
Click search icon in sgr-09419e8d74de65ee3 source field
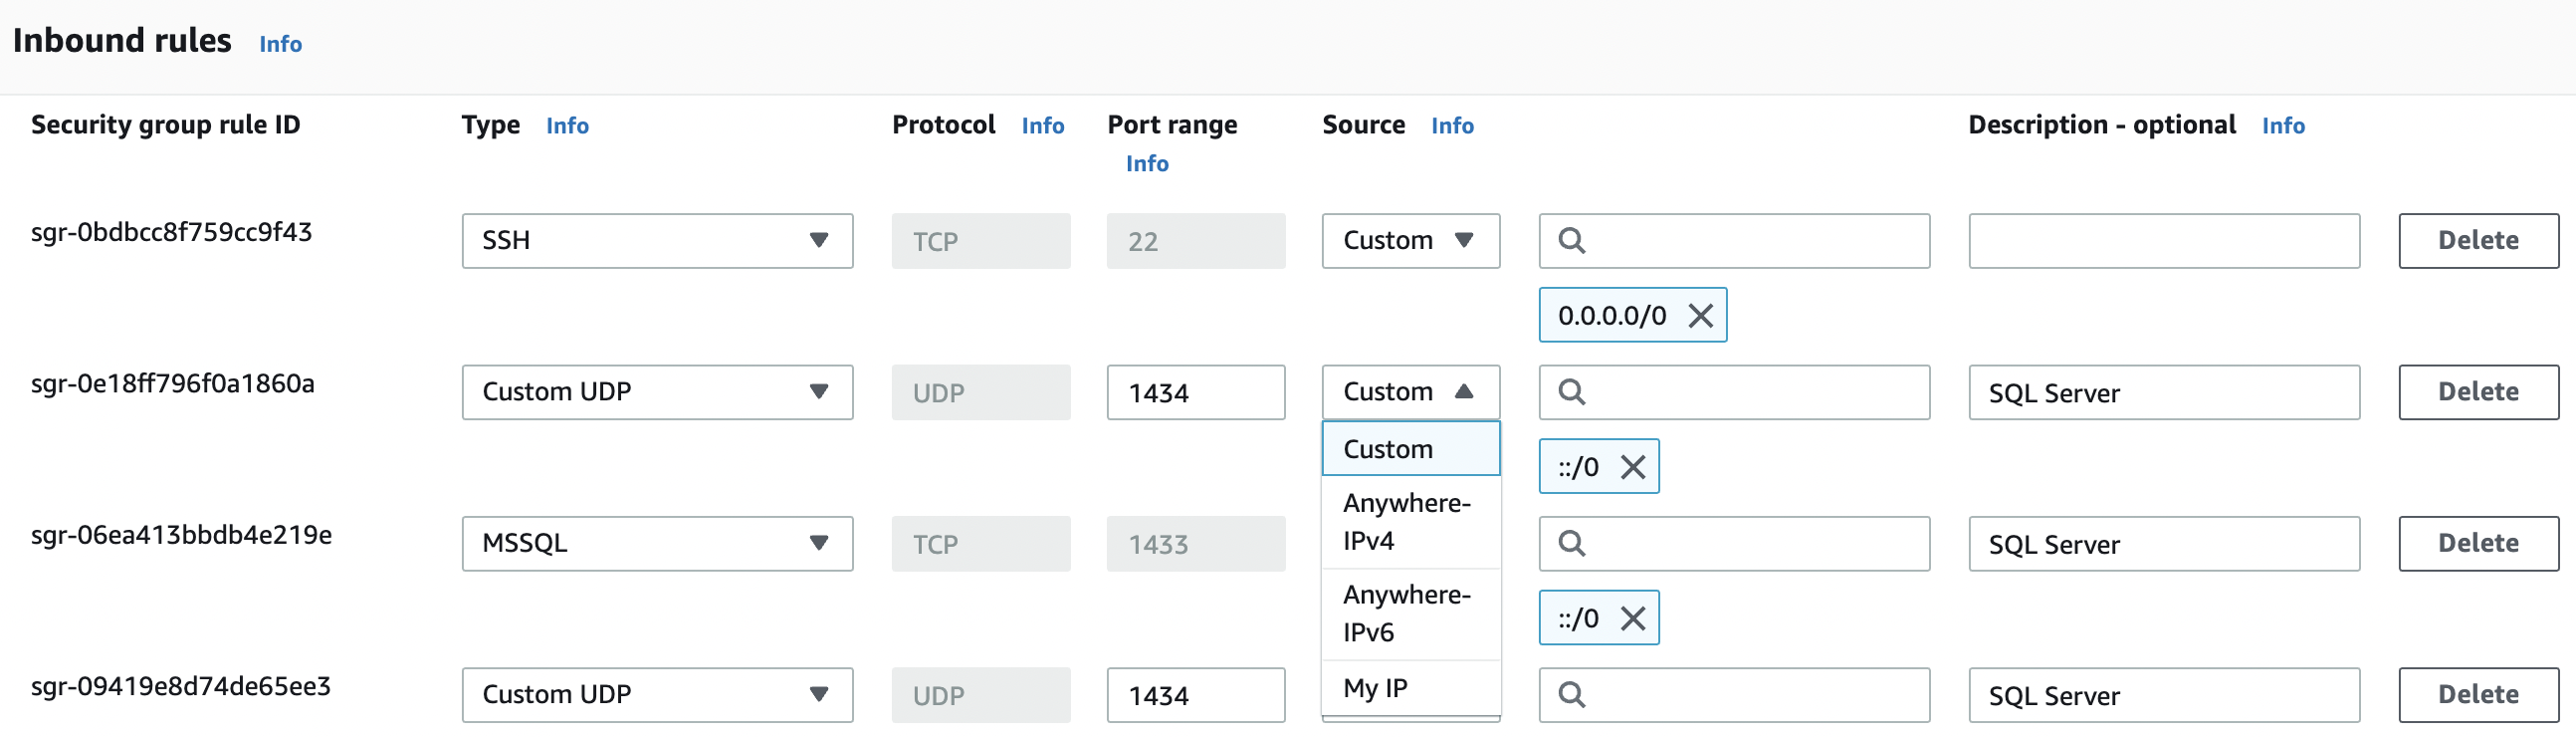[x=1571, y=694]
